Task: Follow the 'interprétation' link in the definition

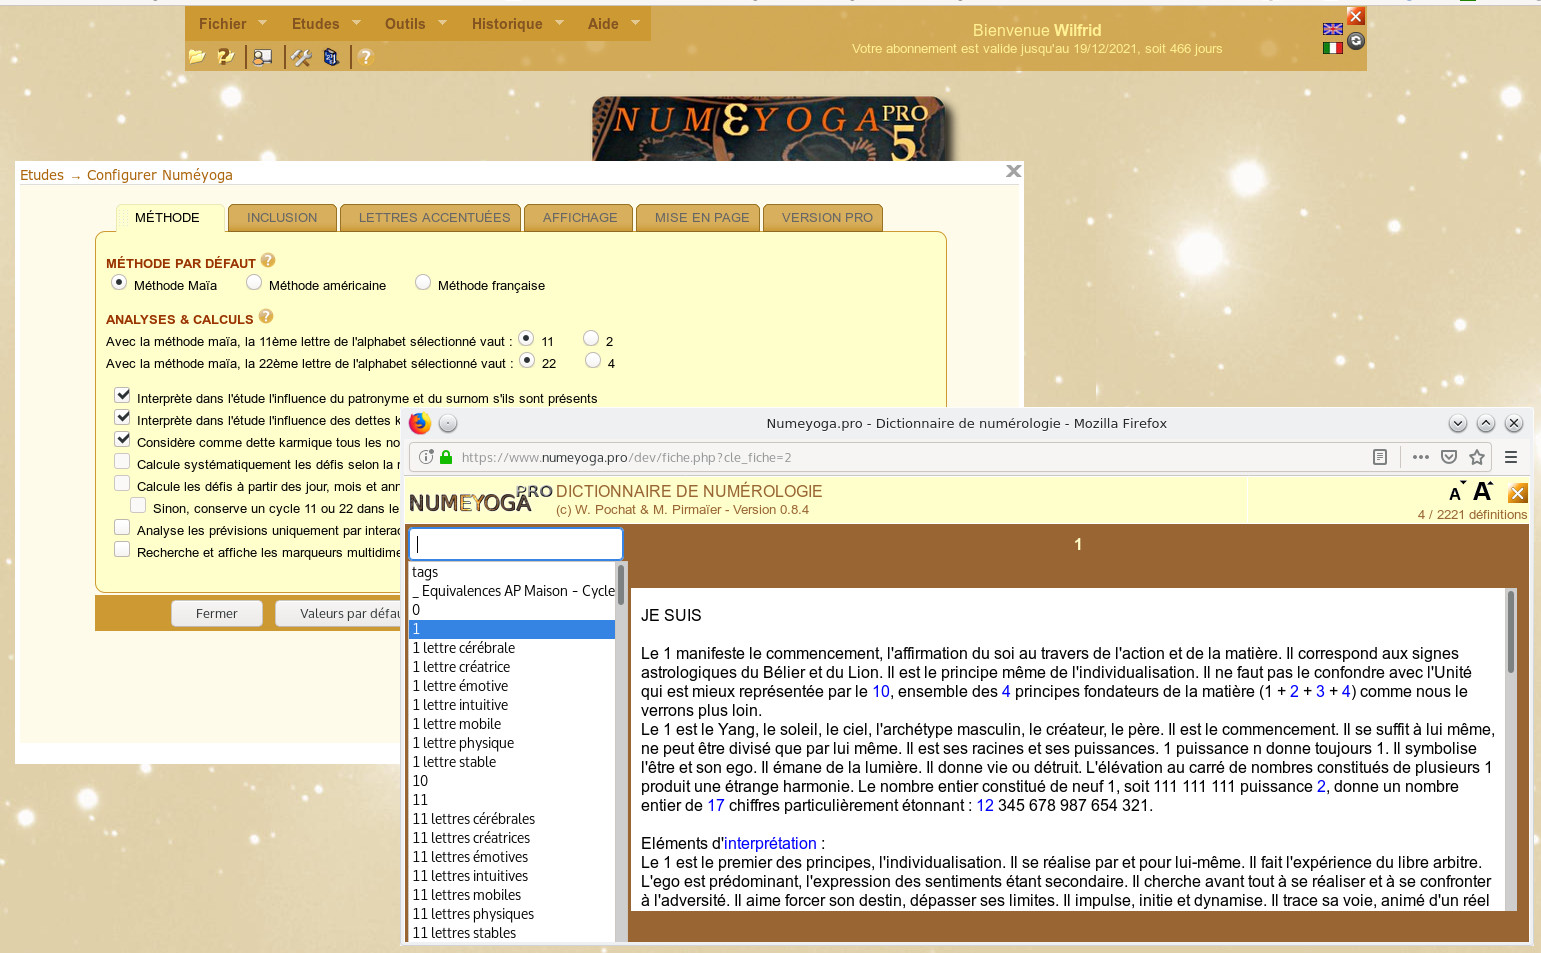Action: 770,843
